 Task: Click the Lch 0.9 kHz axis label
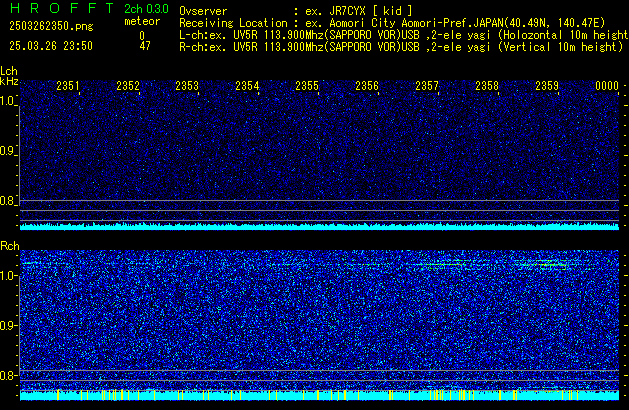(7, 151)
